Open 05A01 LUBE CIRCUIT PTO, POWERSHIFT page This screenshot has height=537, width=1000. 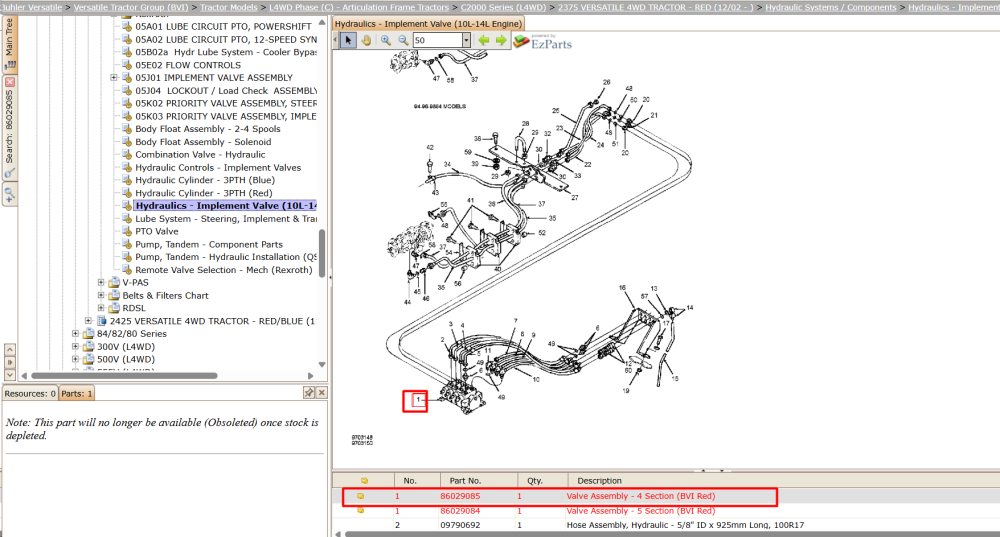click(223, 27)
